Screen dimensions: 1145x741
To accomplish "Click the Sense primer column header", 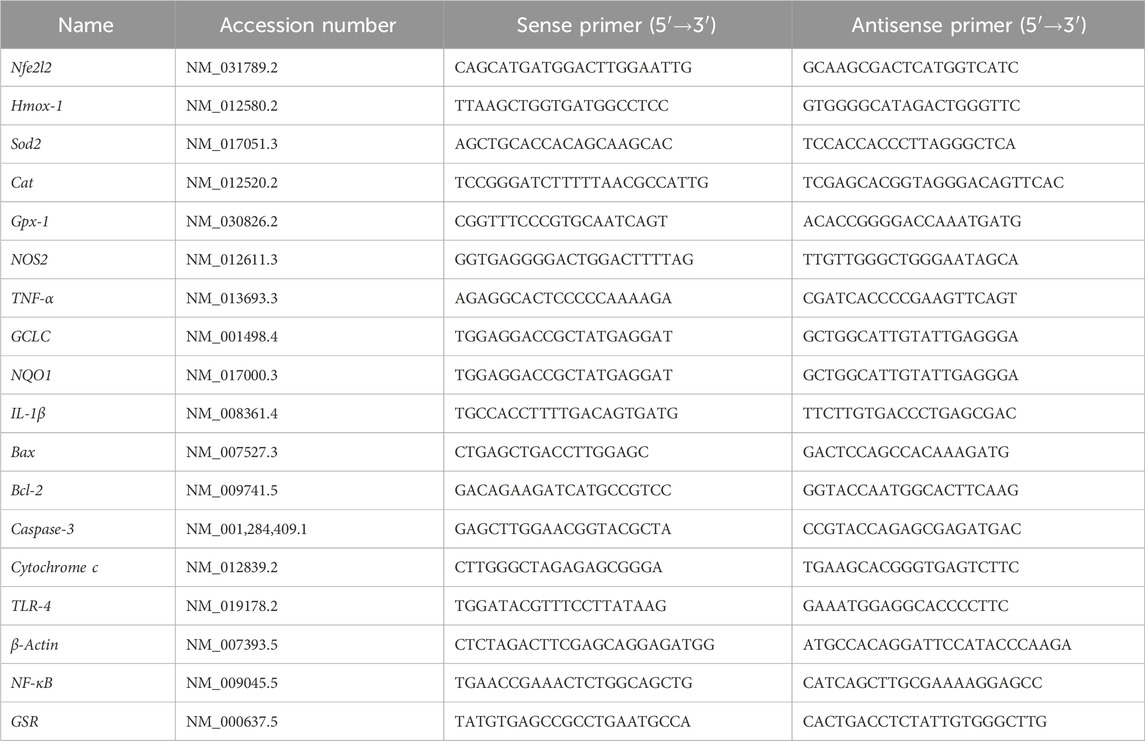I will tap(616, 25).
